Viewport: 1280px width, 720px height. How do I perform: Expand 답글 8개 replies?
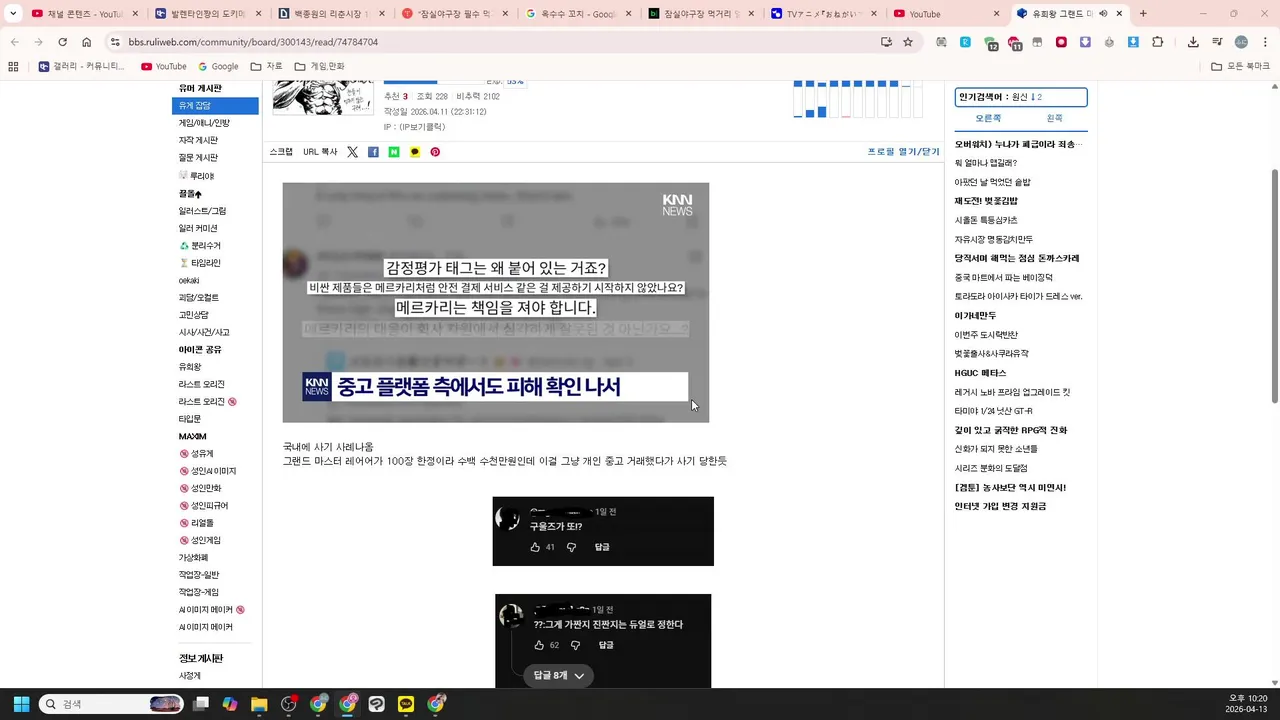pyautogui.click(x=559, y=676)
